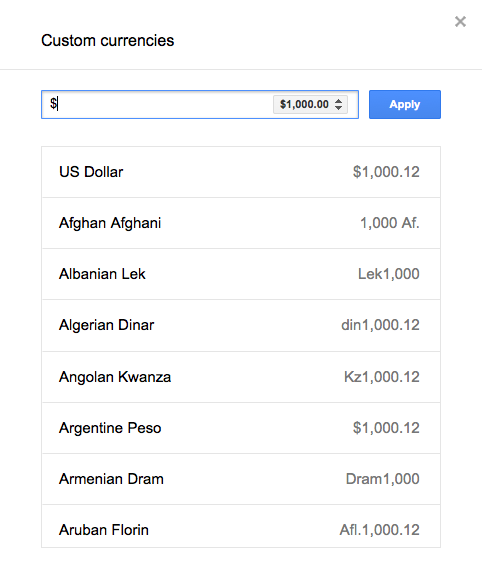The height and width of the screenshot is (577, 482).
Task: Choose the Argentine Peso entry
Action: 241,428
